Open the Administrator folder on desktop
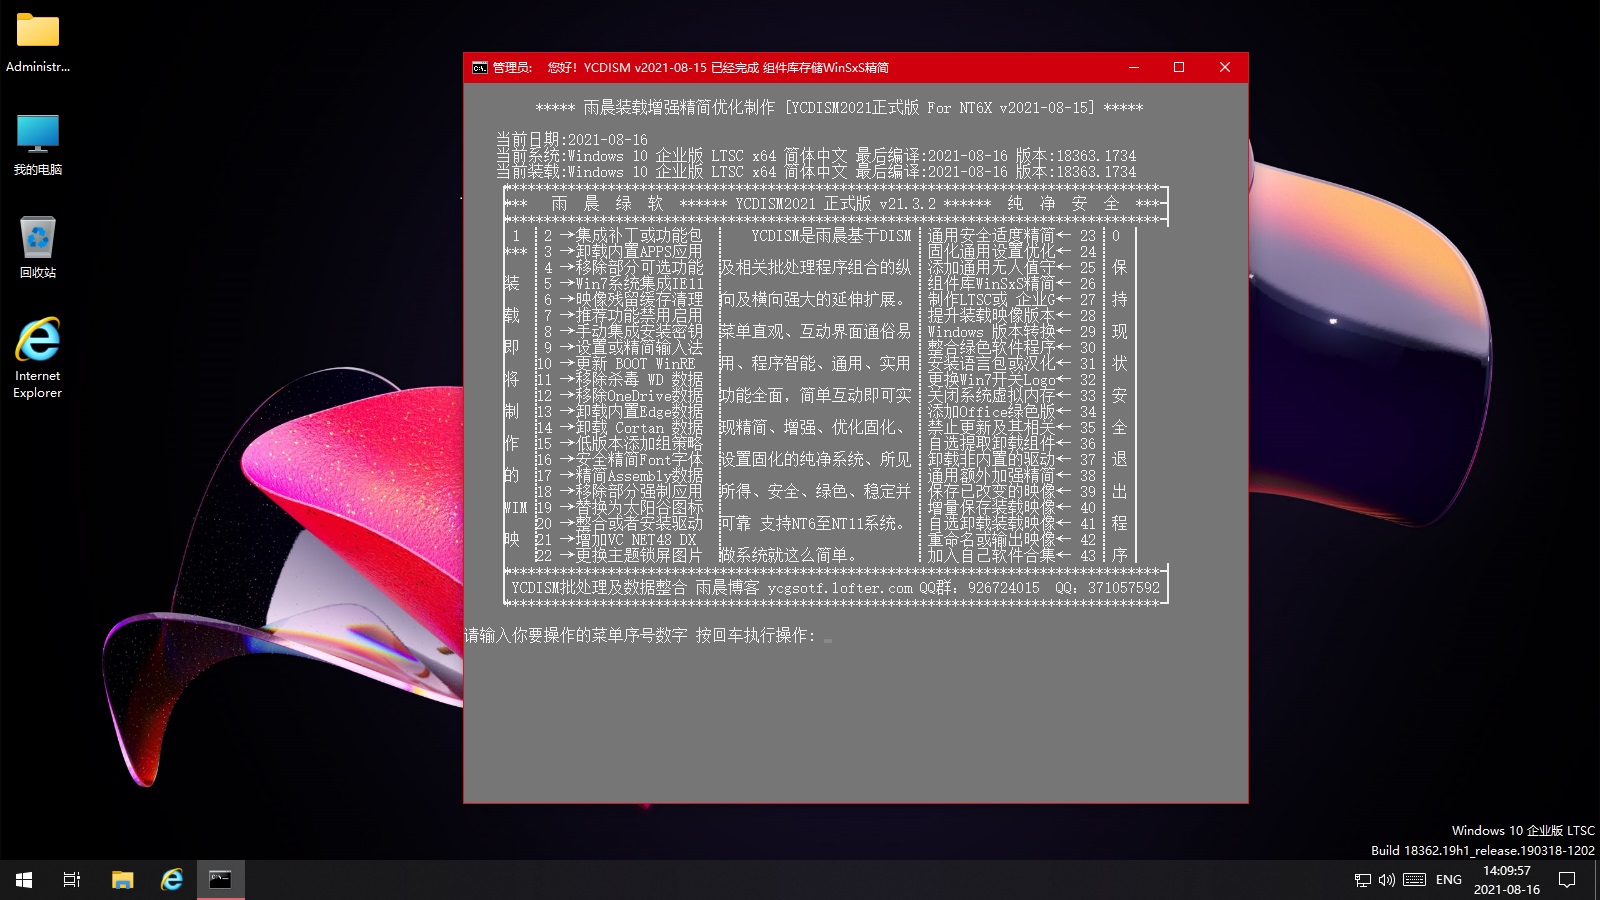 [38, 40]
